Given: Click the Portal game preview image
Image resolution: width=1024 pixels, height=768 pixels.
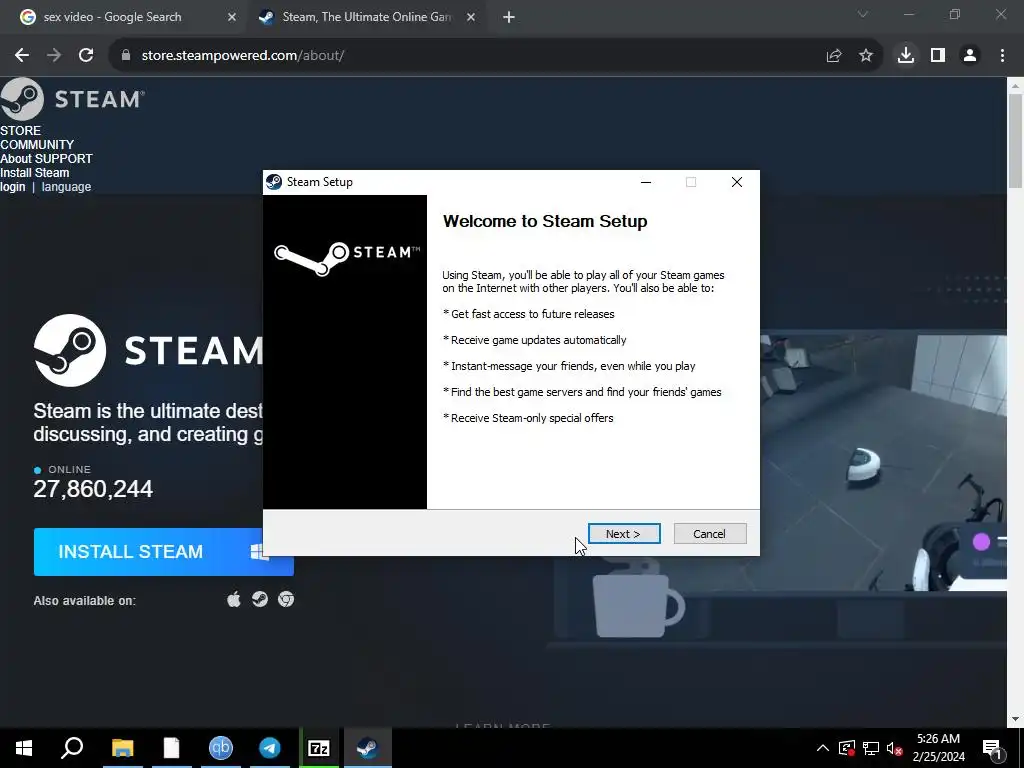Looking at the screenshot, I should [x=883, y=462].
